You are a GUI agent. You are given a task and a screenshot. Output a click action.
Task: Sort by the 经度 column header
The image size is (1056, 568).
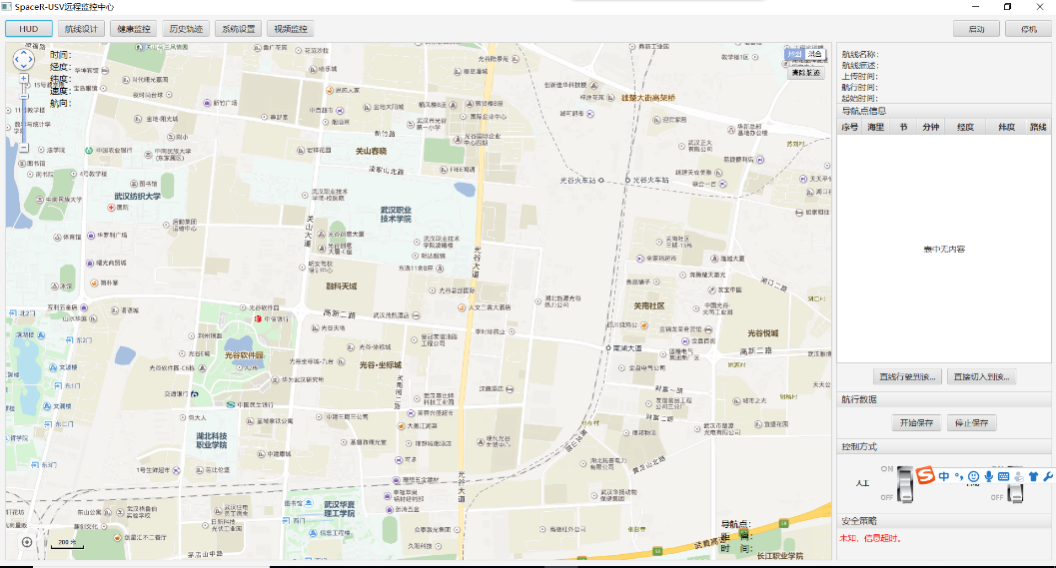click(965, 127)
